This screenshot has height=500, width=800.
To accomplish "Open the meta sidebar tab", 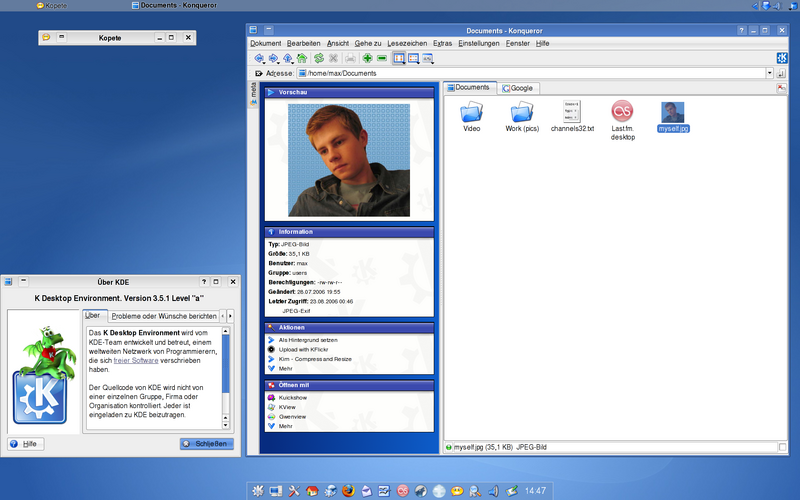I will tap(253, 95).
